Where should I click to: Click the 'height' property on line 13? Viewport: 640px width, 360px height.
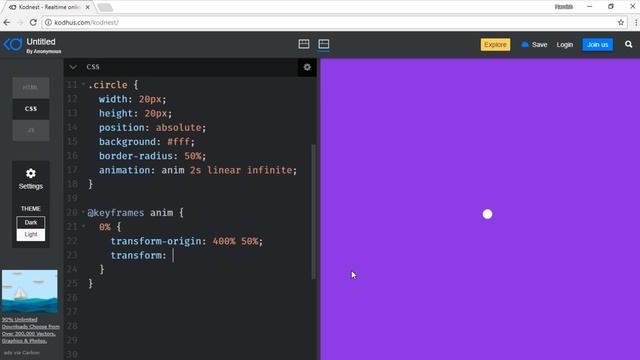coord(116,113)
